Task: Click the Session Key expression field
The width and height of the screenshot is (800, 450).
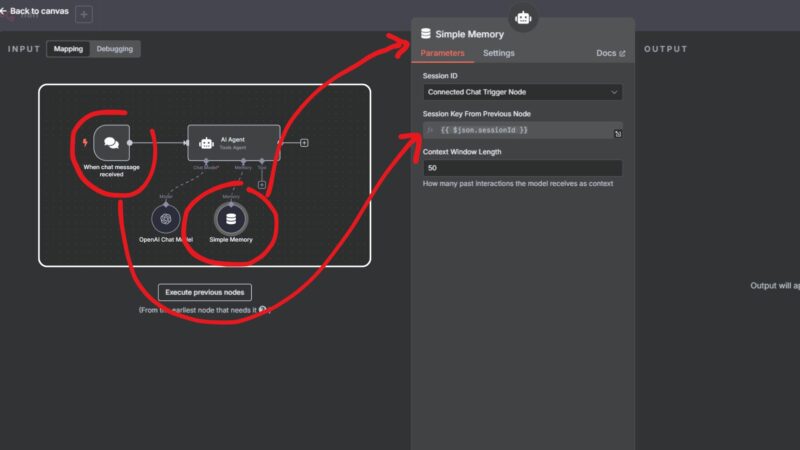Action: 522,130
